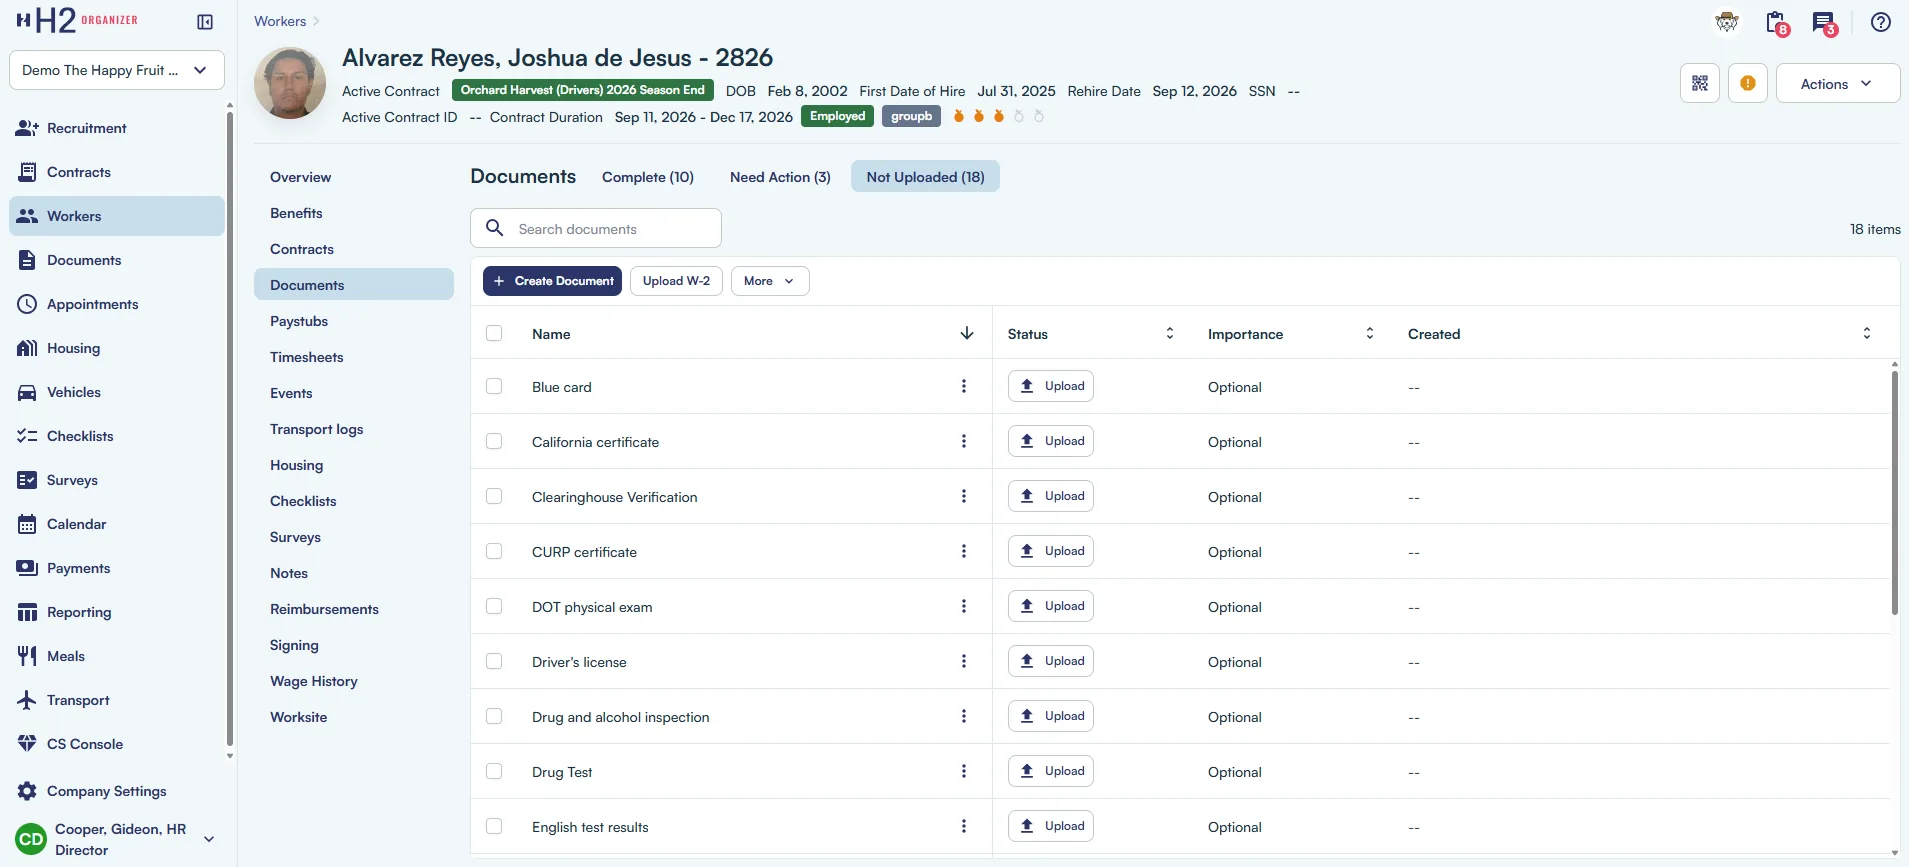The image size is (1909, 867).
Task: Sort the Created column
Action: 1867,333
